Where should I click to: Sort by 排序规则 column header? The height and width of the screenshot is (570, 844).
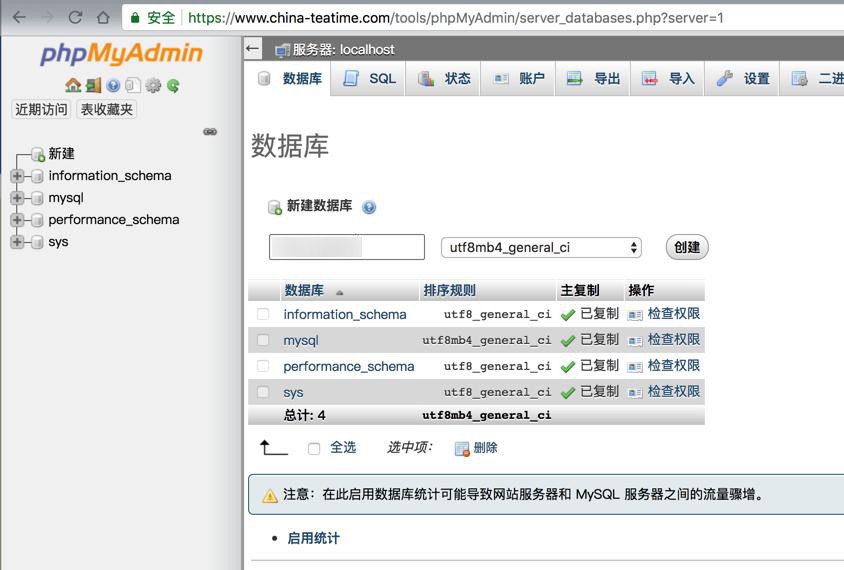tap(449, 291)
